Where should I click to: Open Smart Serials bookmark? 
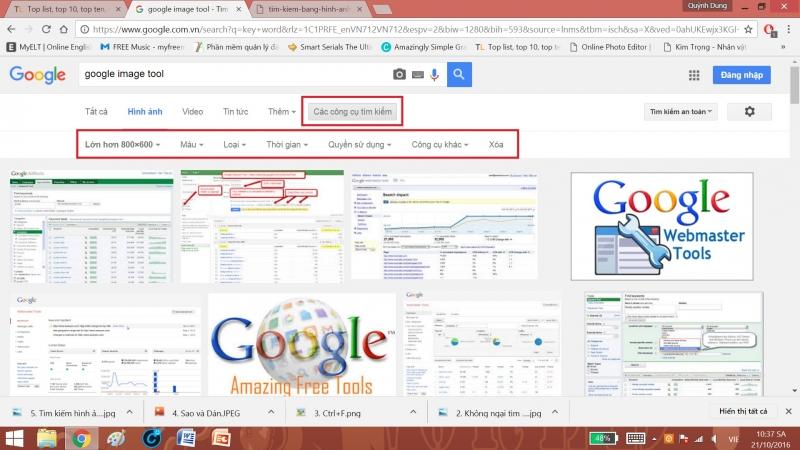(329, 47)
